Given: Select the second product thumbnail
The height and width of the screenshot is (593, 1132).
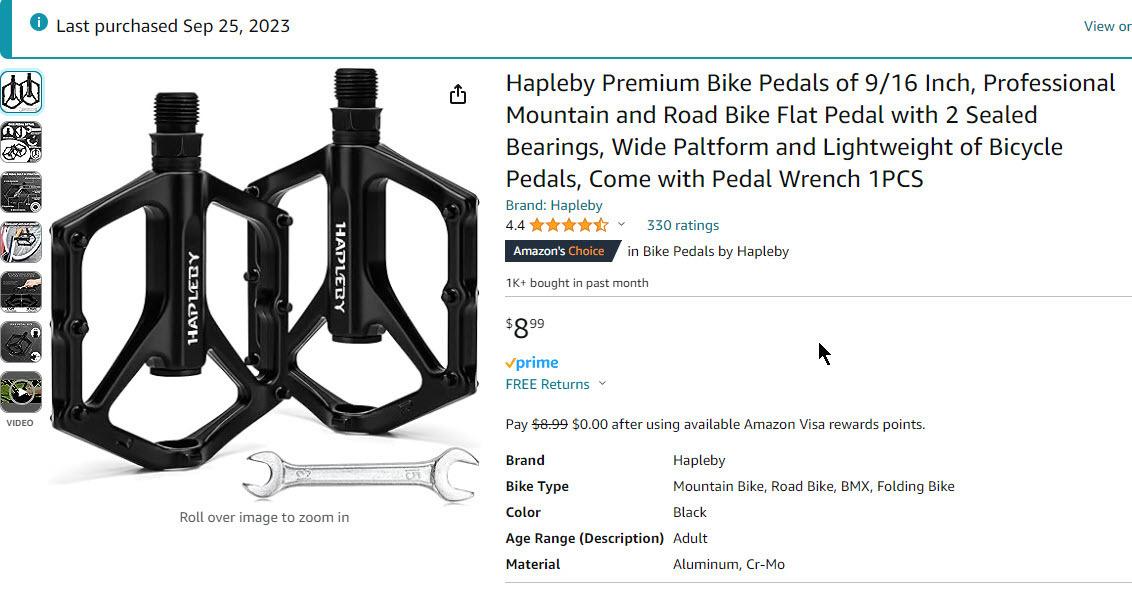Looking at the screenshot, I should click(x=21, y=142).
